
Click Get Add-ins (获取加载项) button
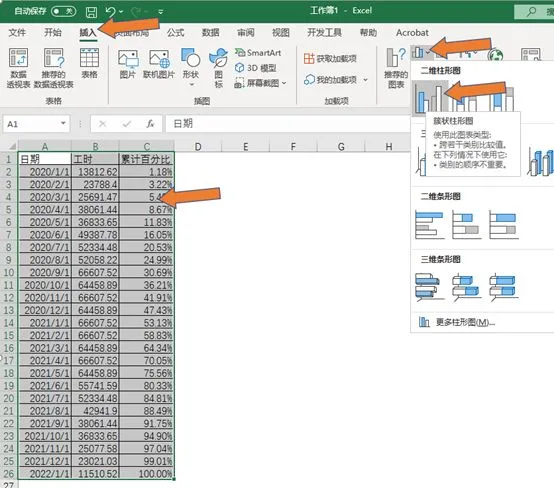[330, 59]
